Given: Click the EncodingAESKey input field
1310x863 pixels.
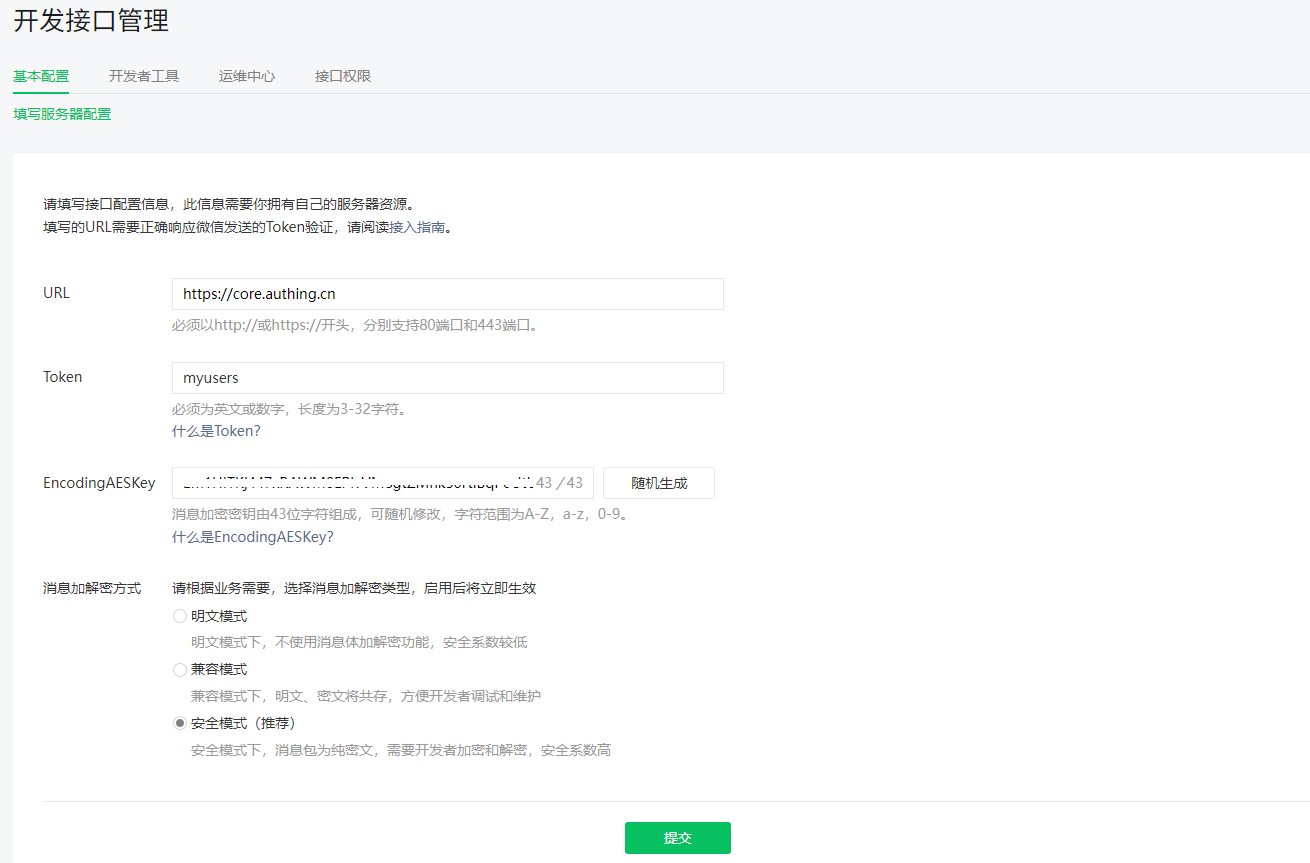Looking at the screenshot, I should coord(383,483).
